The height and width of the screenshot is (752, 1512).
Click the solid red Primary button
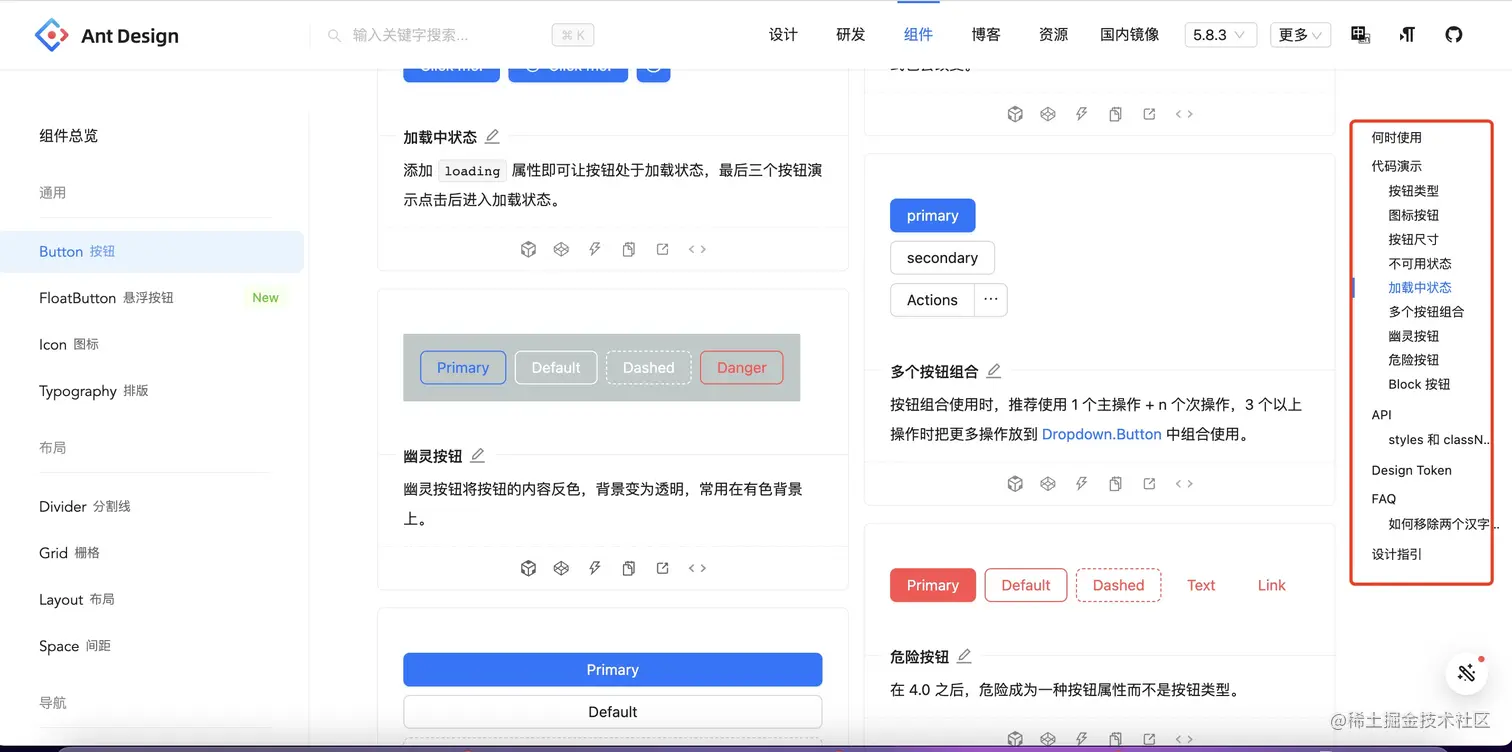[x=933, y=585]
